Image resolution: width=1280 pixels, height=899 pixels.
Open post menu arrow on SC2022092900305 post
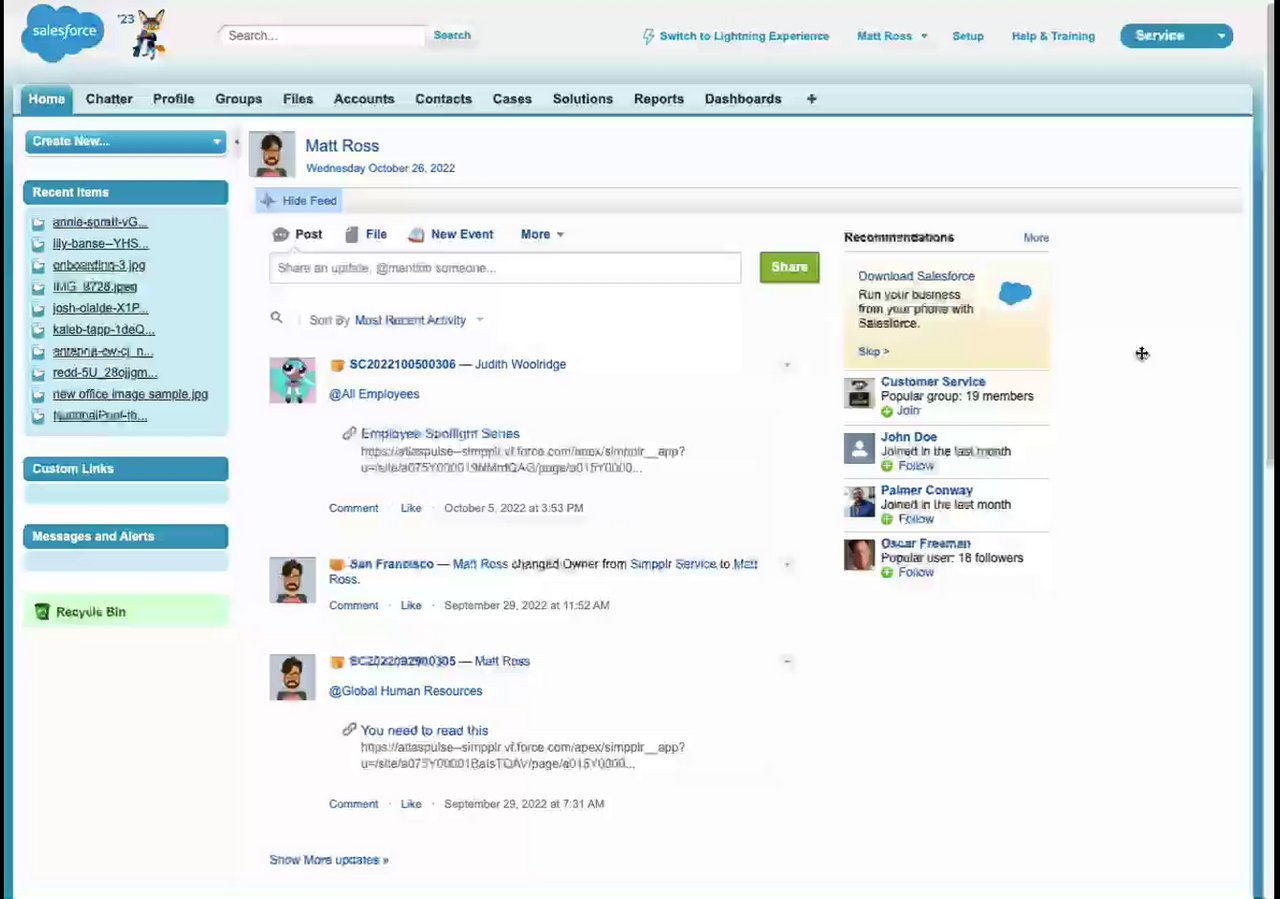click(787, 661)
